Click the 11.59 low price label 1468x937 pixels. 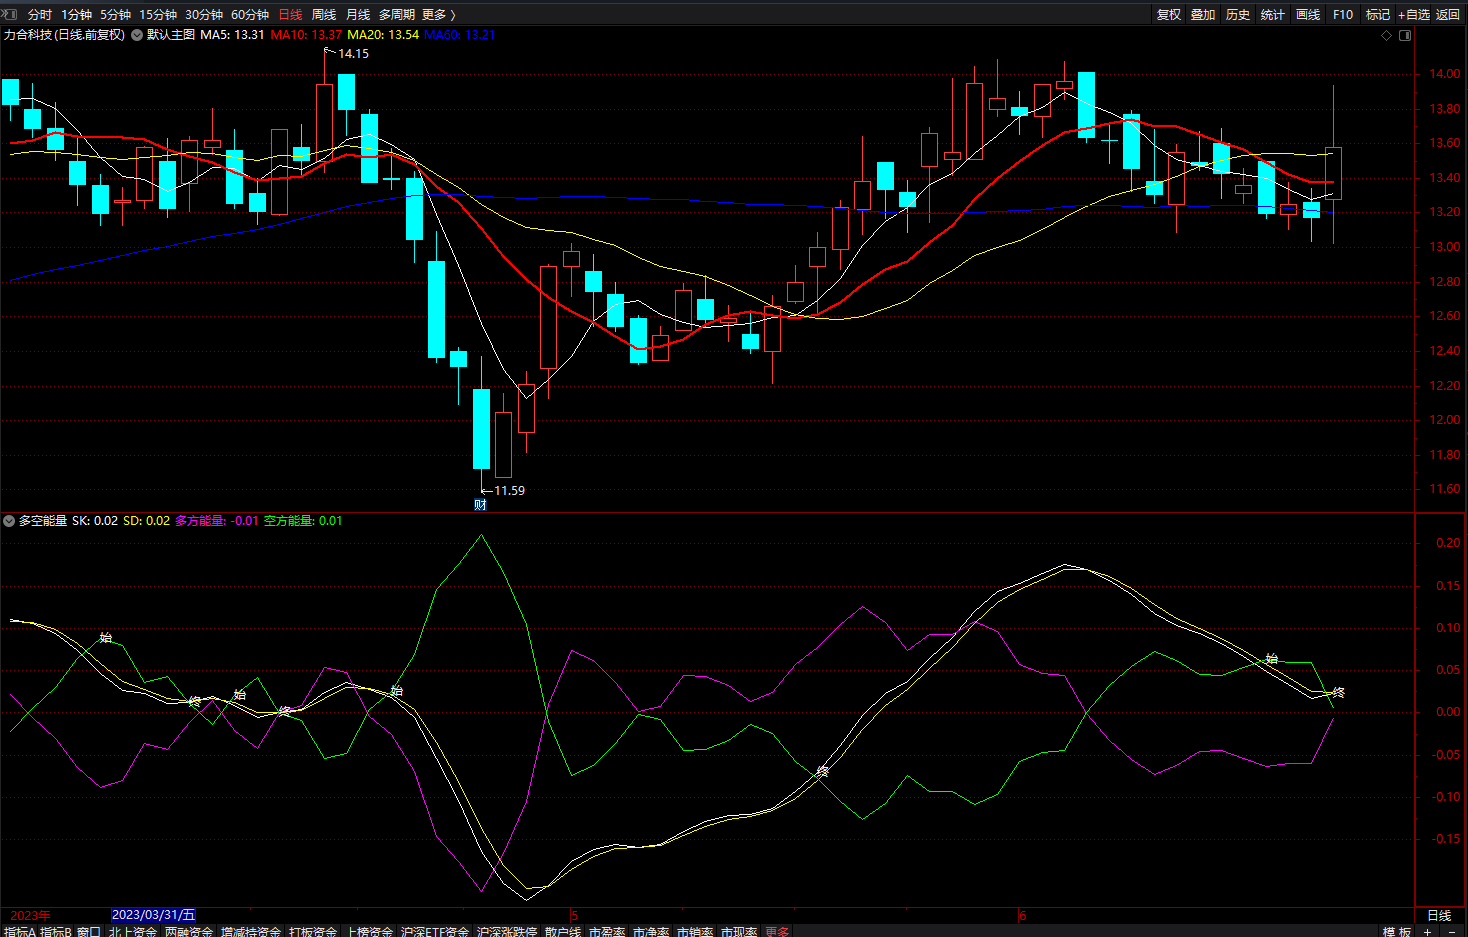point(509,491)
